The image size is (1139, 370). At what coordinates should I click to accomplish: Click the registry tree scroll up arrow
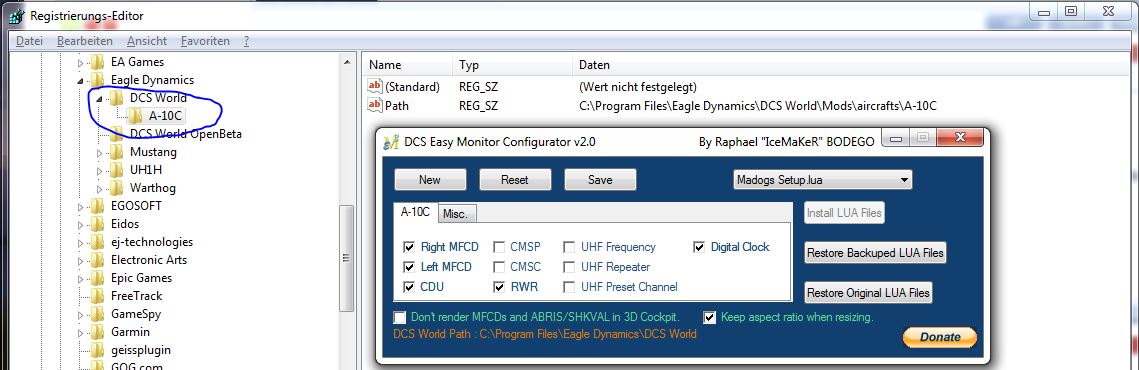pos(347,63)
